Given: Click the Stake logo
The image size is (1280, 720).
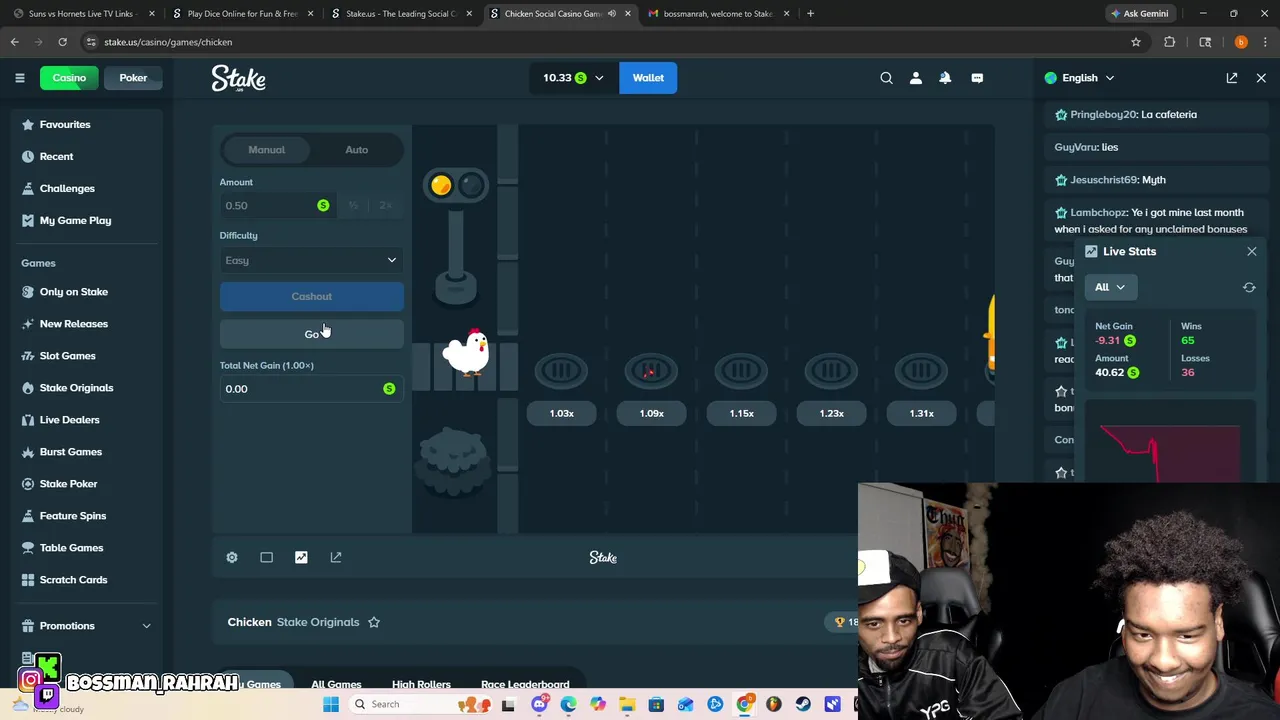Looking at the screenshot, I should pyautogui.click(x=238, y=79).
